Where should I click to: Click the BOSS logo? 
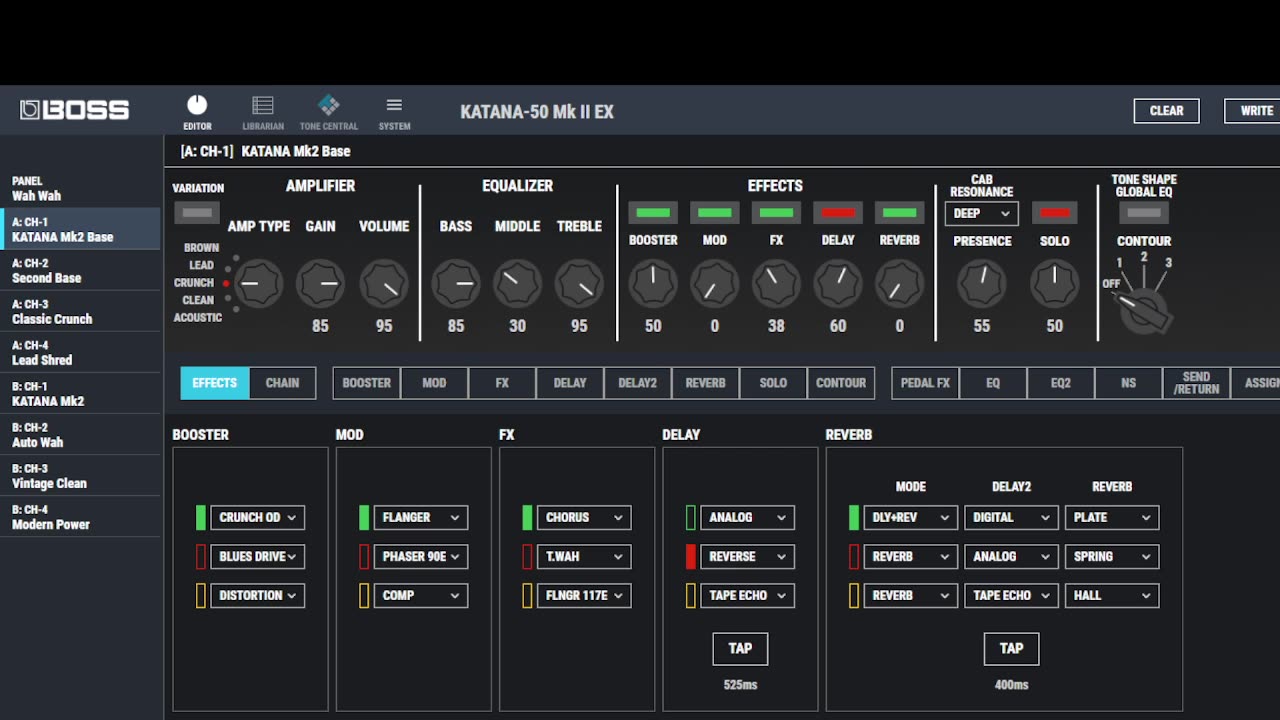click(x=75, y=110)
